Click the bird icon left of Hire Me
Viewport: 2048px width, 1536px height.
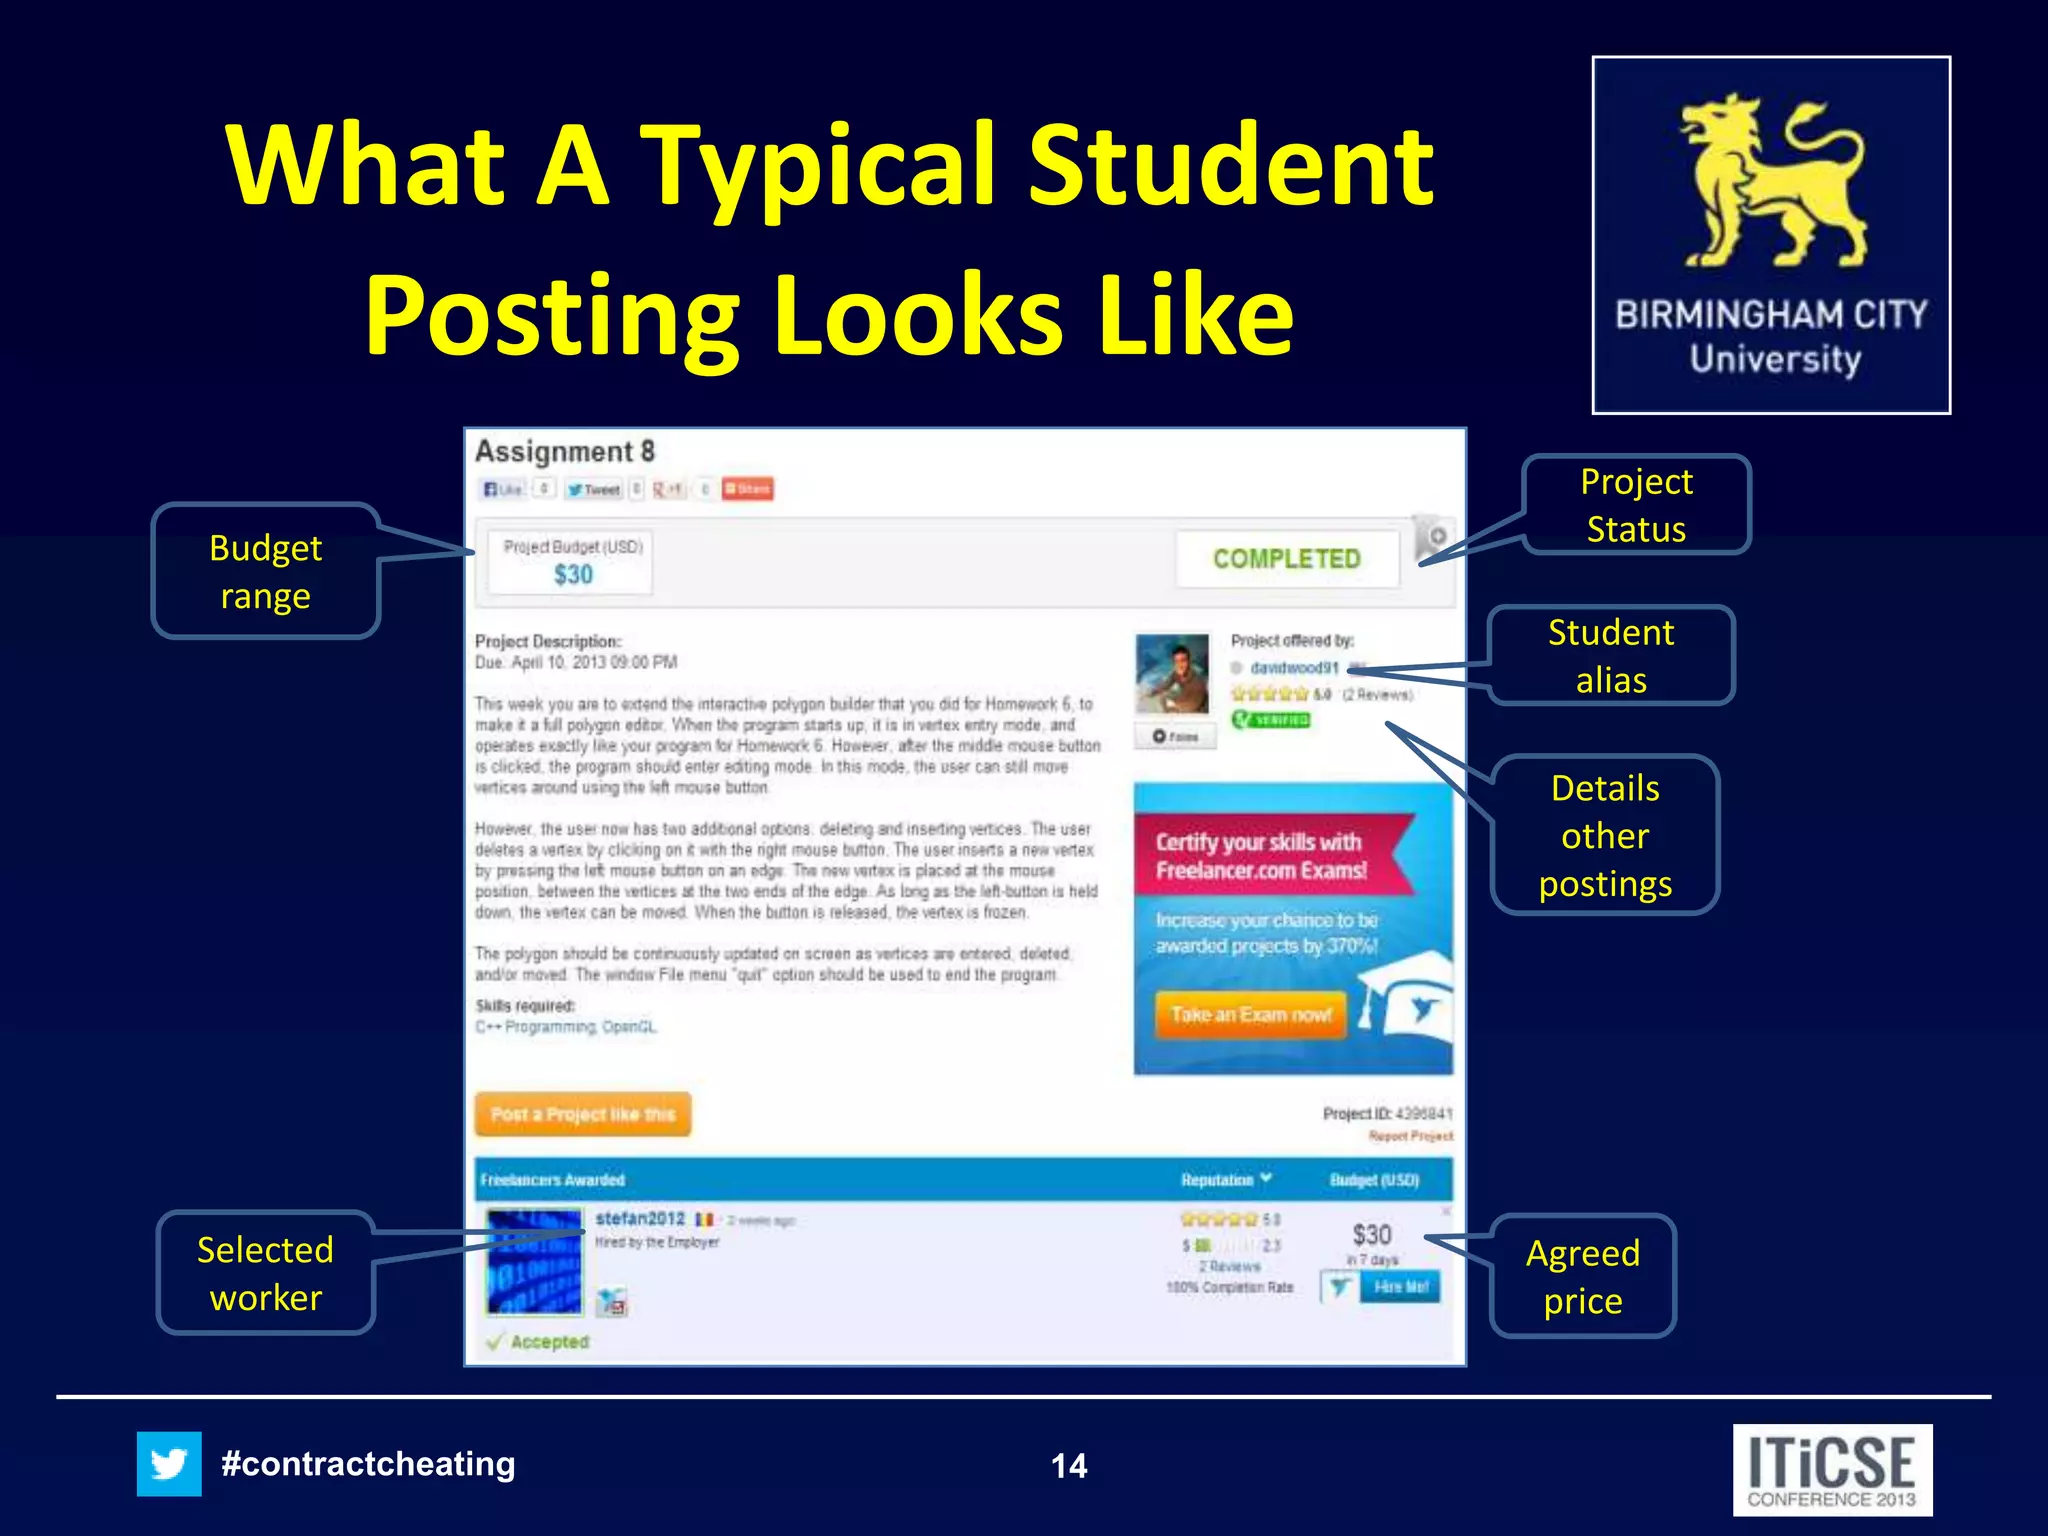(x=1339, y=1287)
